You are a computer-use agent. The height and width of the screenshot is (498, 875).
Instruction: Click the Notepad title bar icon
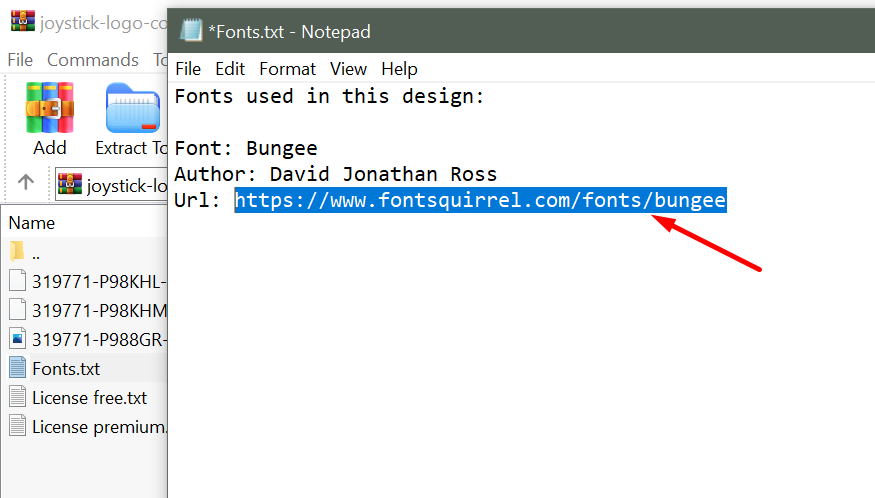coord(191,30)
